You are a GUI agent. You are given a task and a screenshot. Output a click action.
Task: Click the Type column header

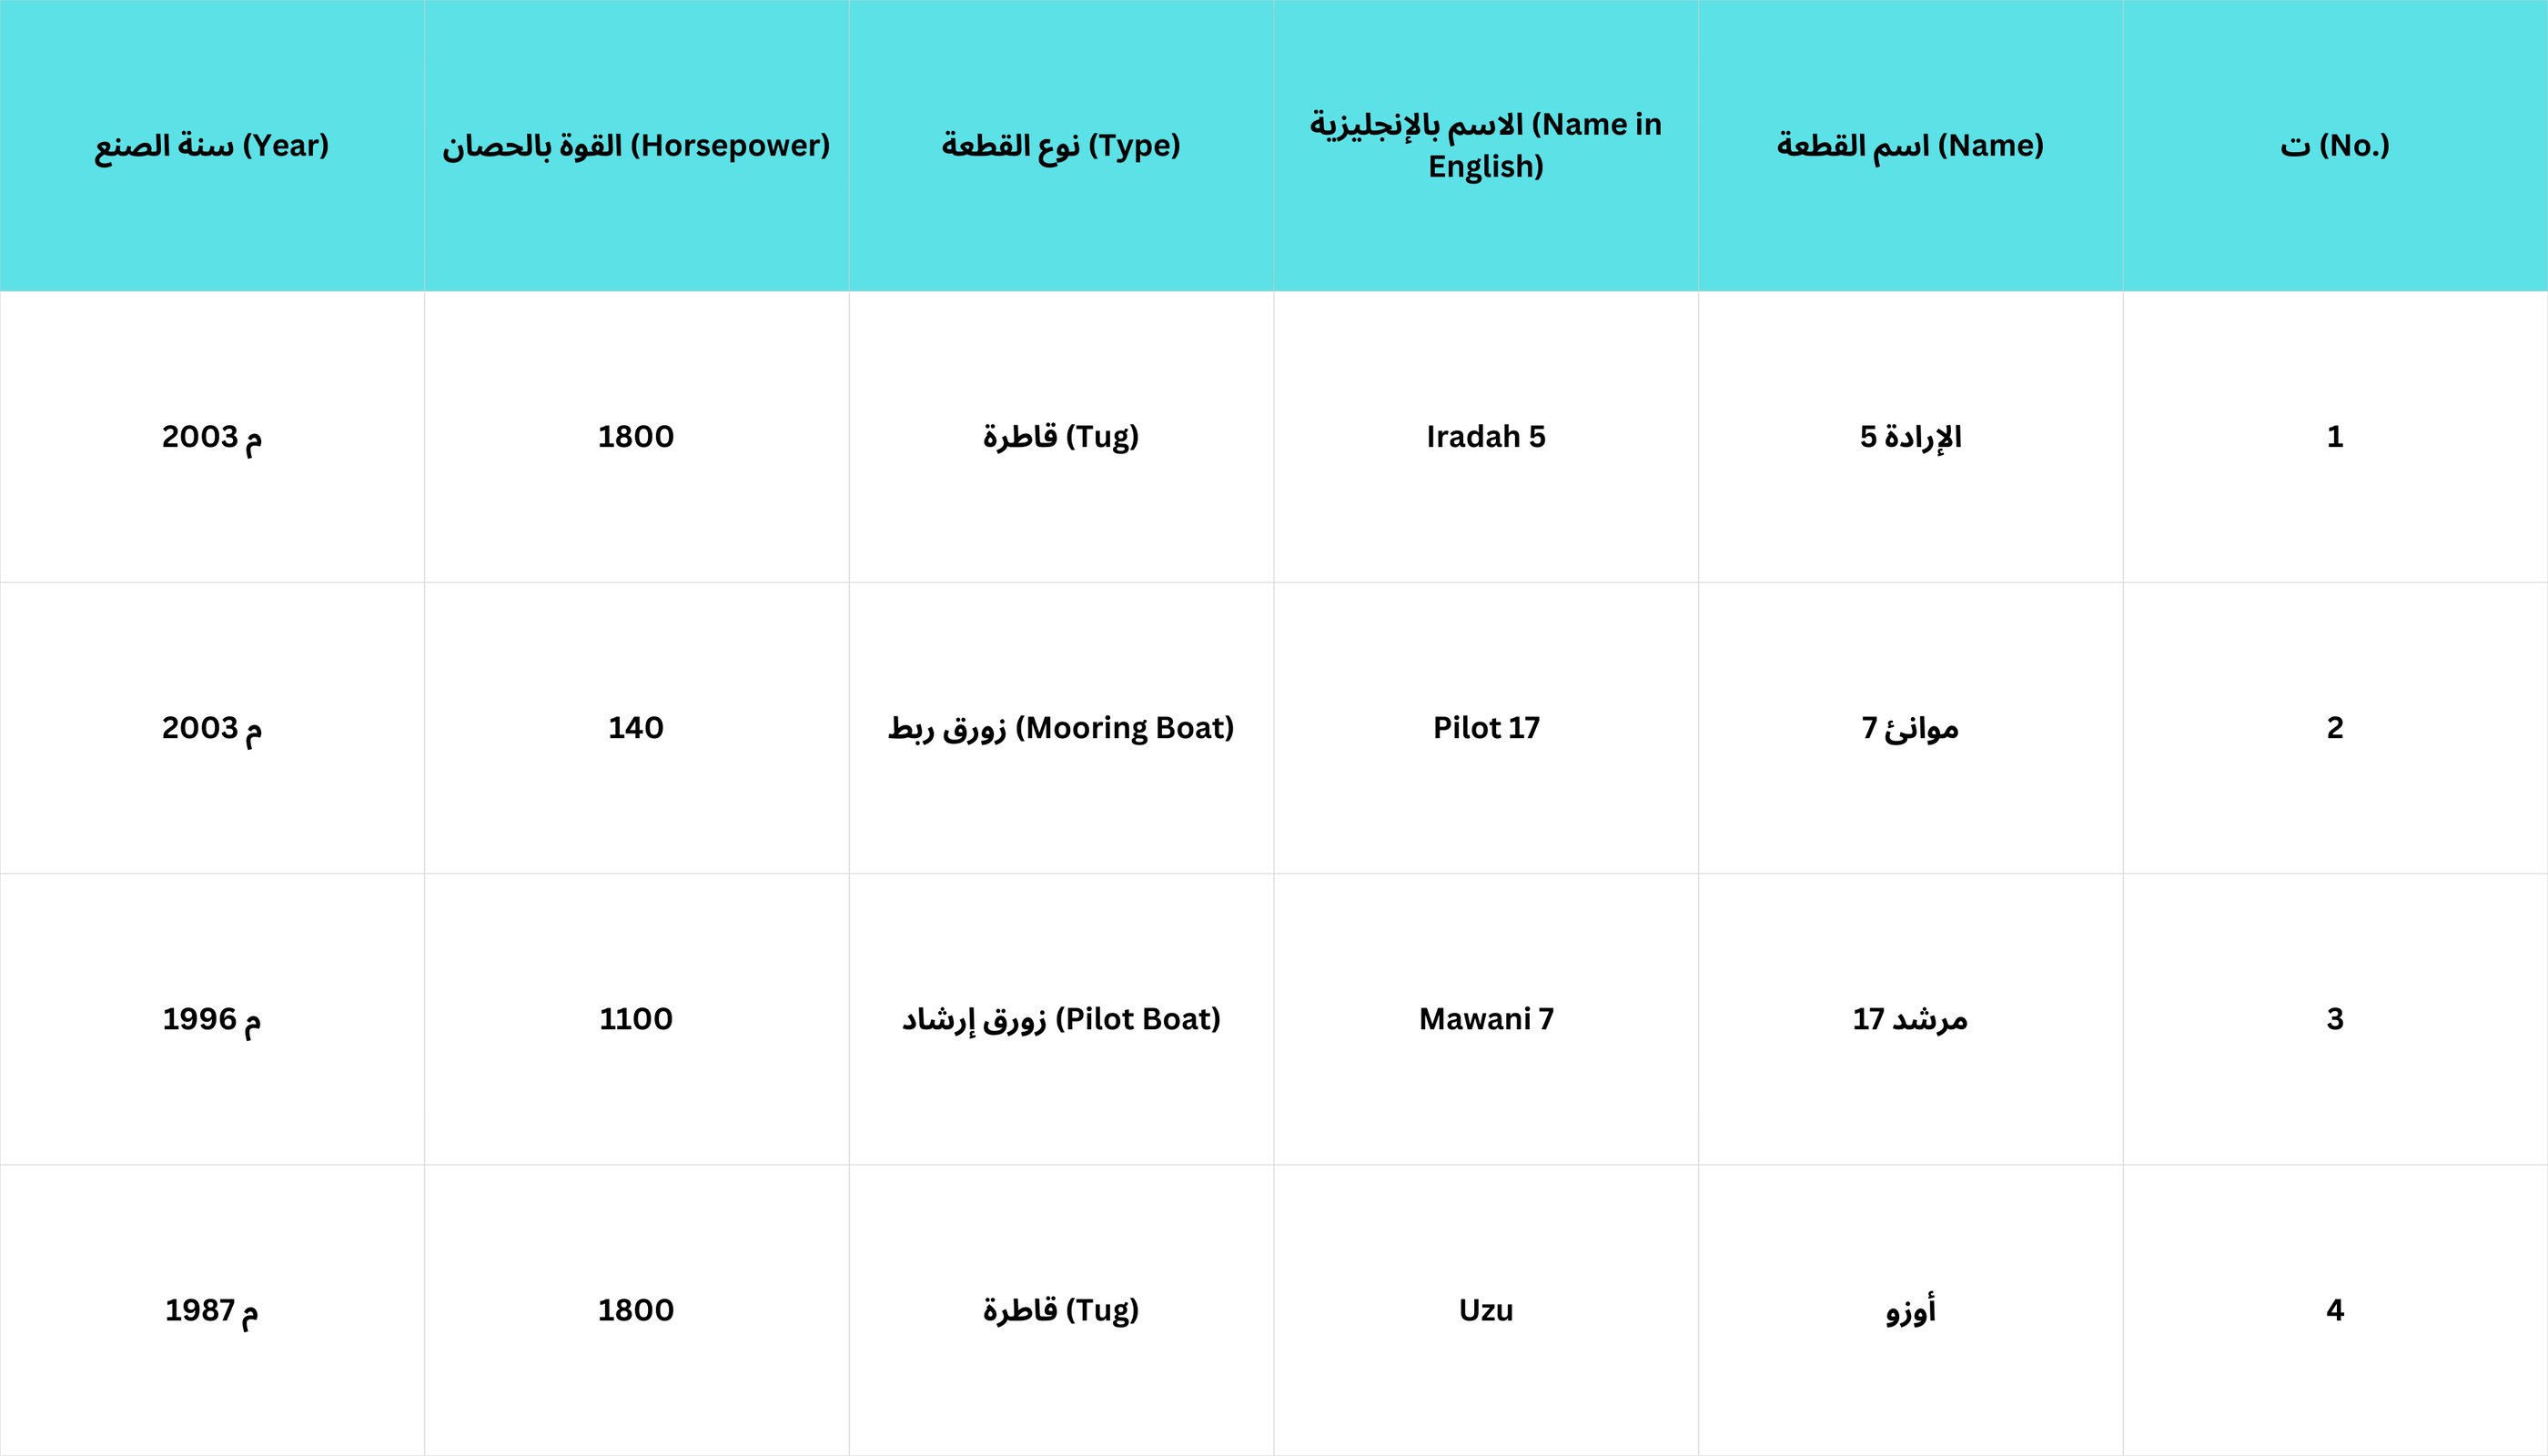tap(1060, 146)
